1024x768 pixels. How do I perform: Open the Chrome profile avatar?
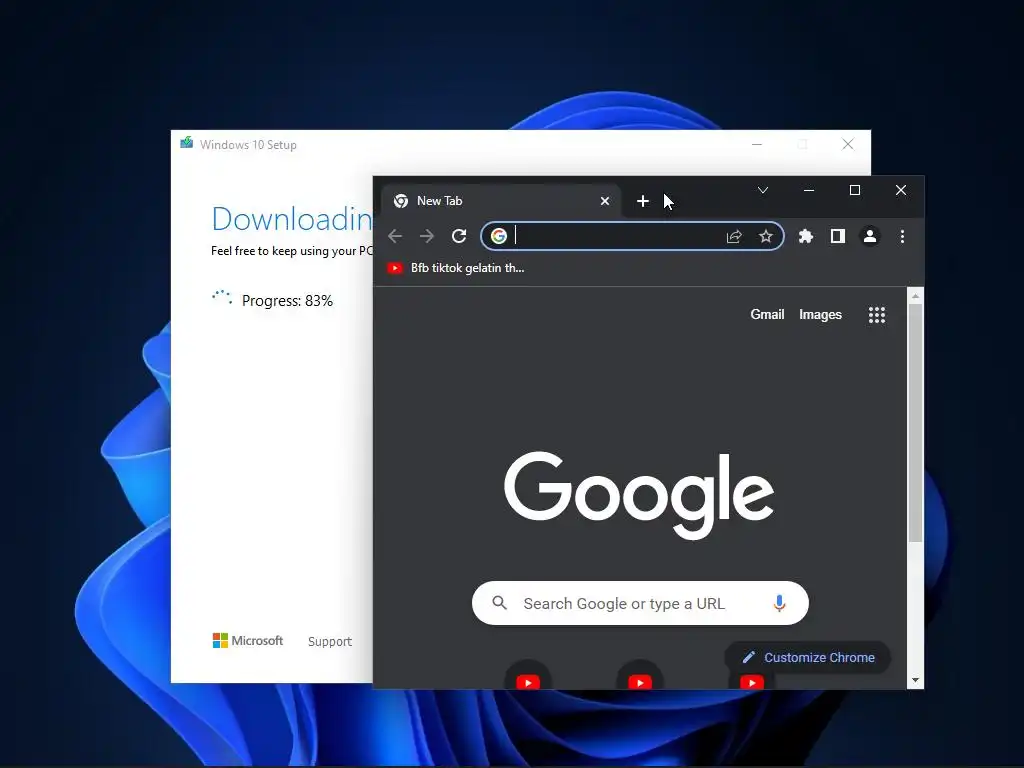click(x=870, y=236)
